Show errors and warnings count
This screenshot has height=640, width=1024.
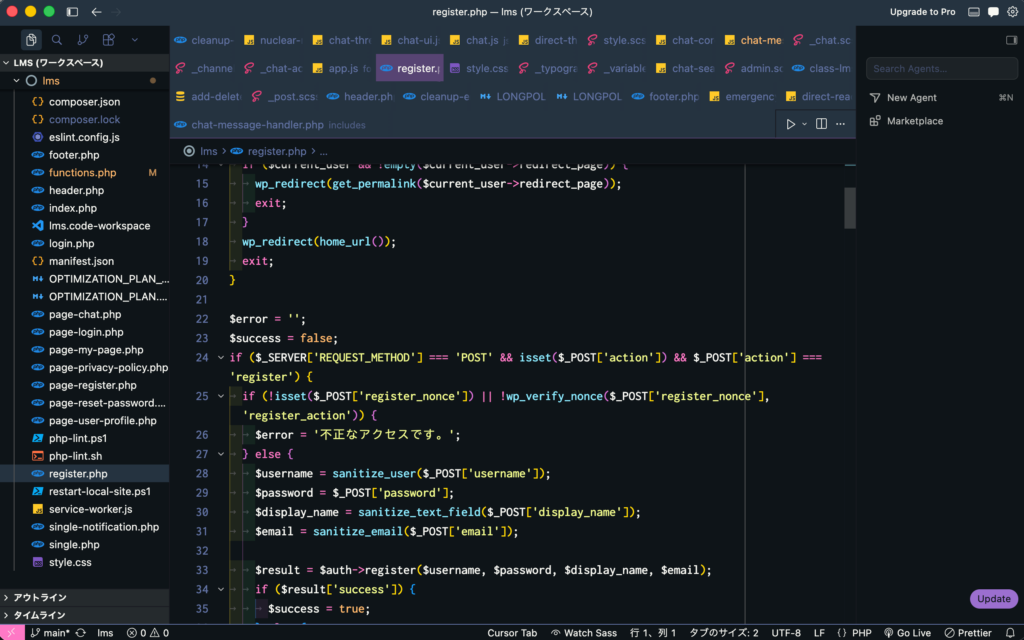(x=148, y=632)
